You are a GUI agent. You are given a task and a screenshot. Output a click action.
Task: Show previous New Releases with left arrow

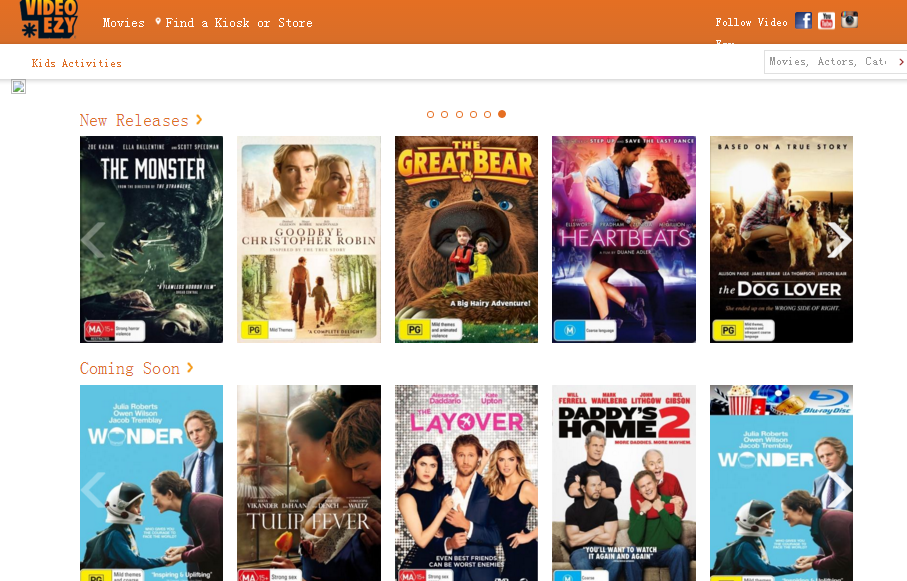click(x=93, y=240)
